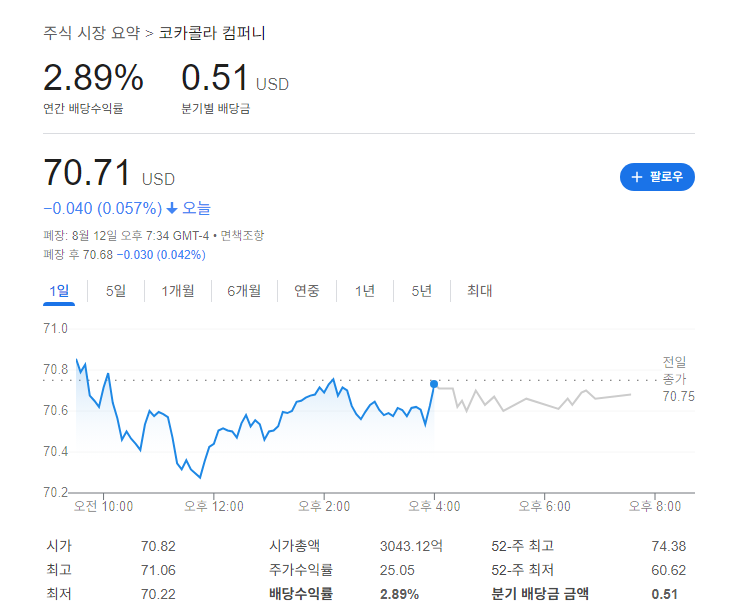
Task: Click the blue closing price dot on chart
Action: (434, 384)
